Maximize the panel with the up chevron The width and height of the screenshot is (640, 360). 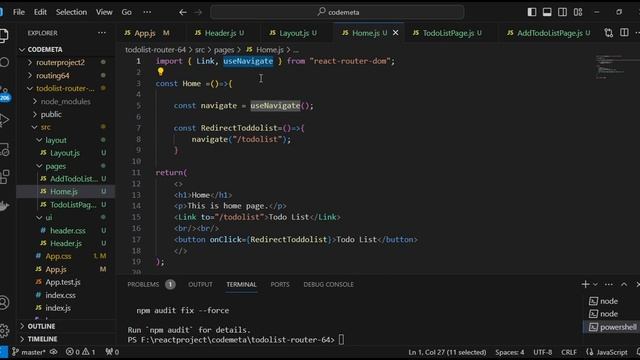pos(624,284)
